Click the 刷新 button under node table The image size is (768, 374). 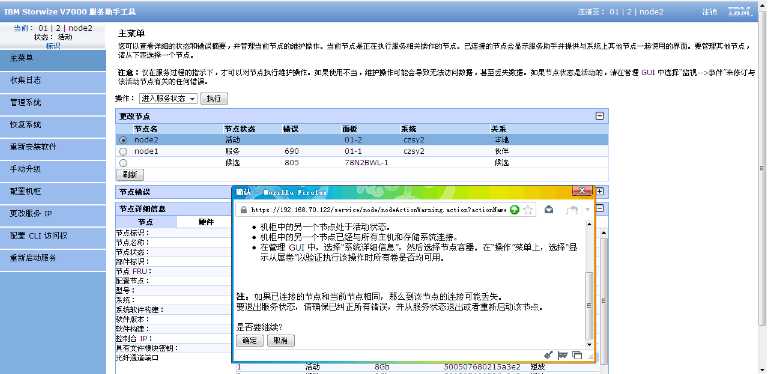coord(129,175)
